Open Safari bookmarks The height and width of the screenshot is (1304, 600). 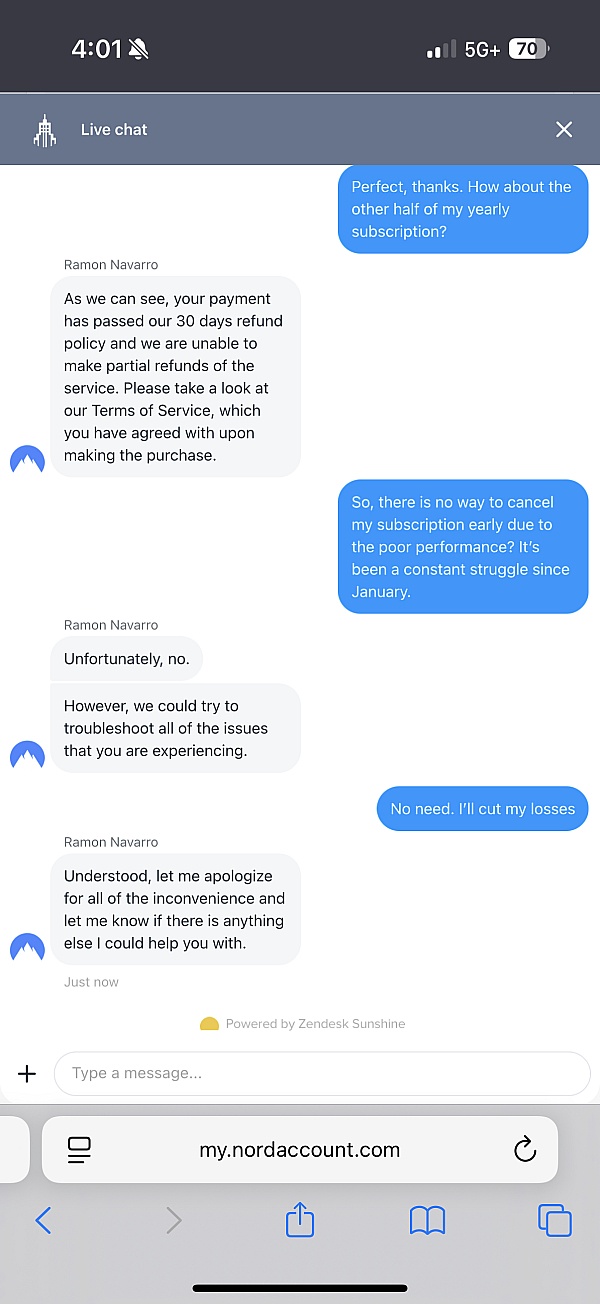427,1220
